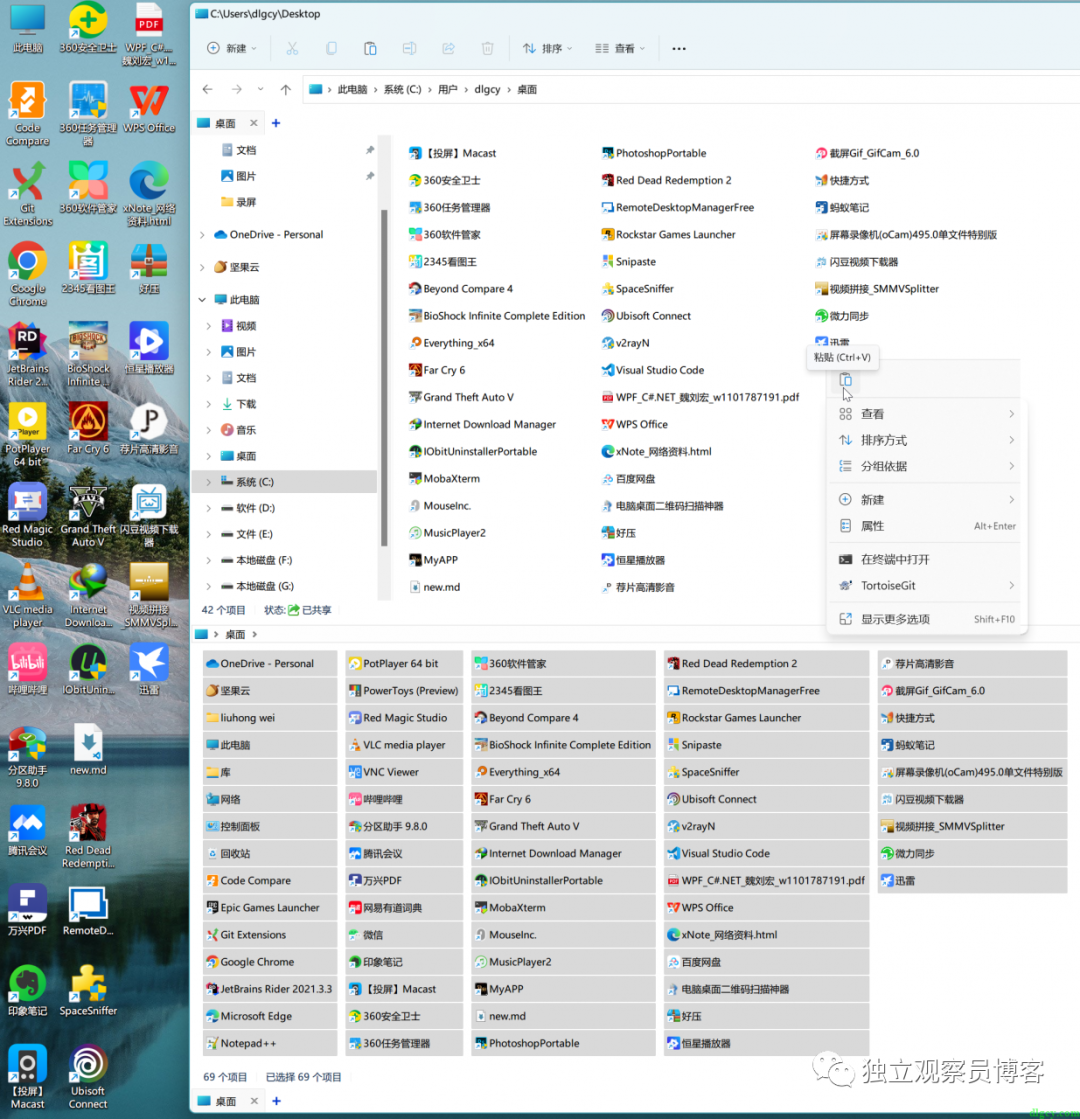Go back with the left arrow button
Viewport: 1080px width, 1119px height.
(x=208, y=89)
